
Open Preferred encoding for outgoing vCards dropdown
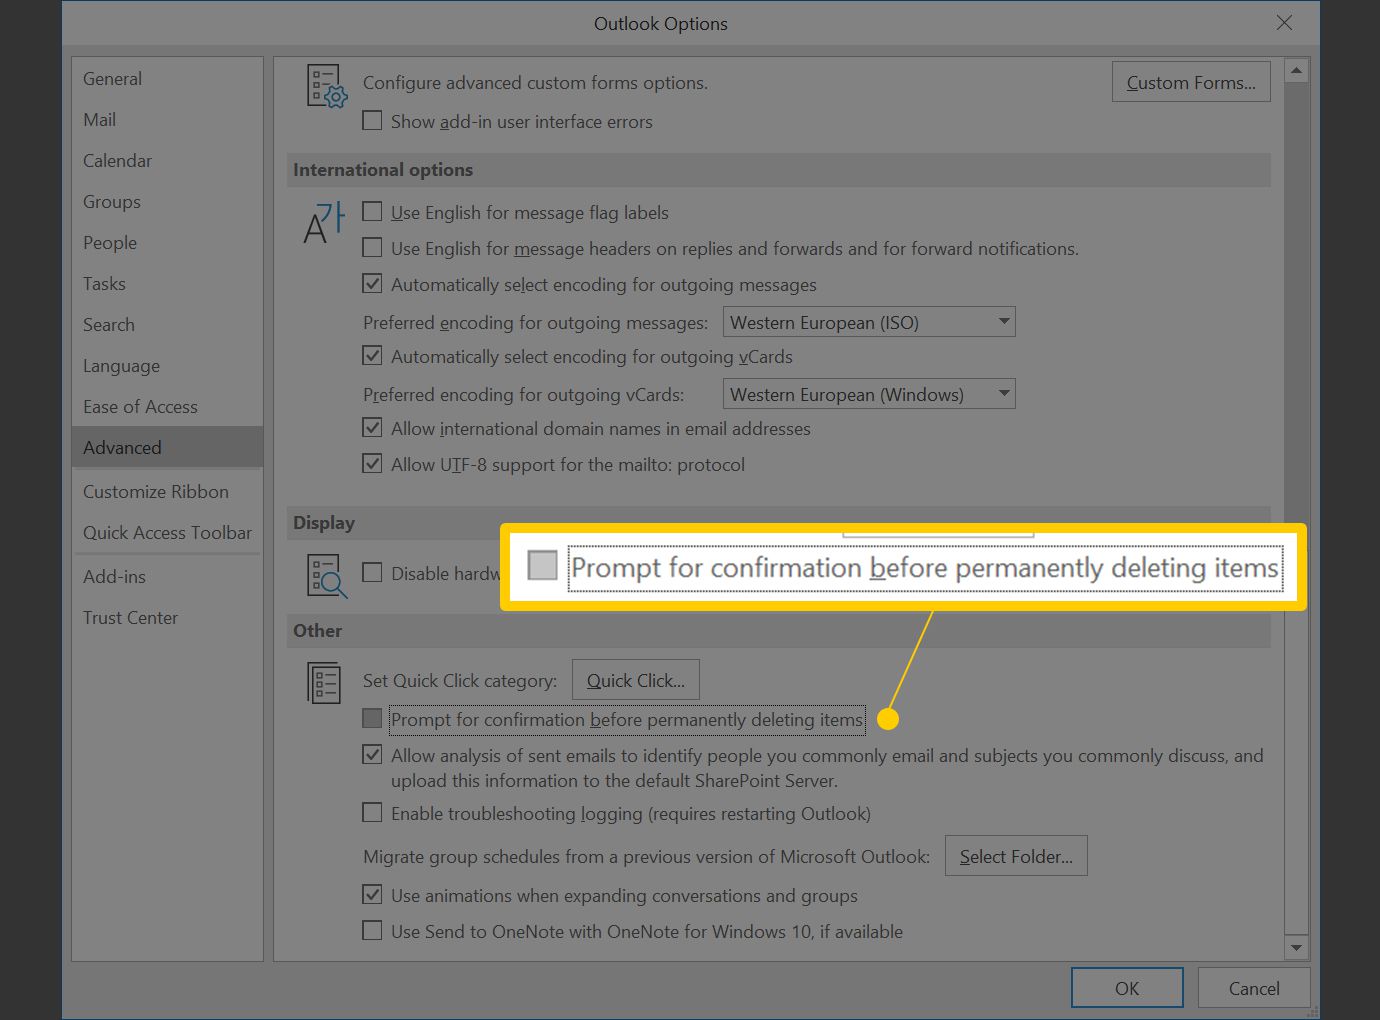point(869,394)
